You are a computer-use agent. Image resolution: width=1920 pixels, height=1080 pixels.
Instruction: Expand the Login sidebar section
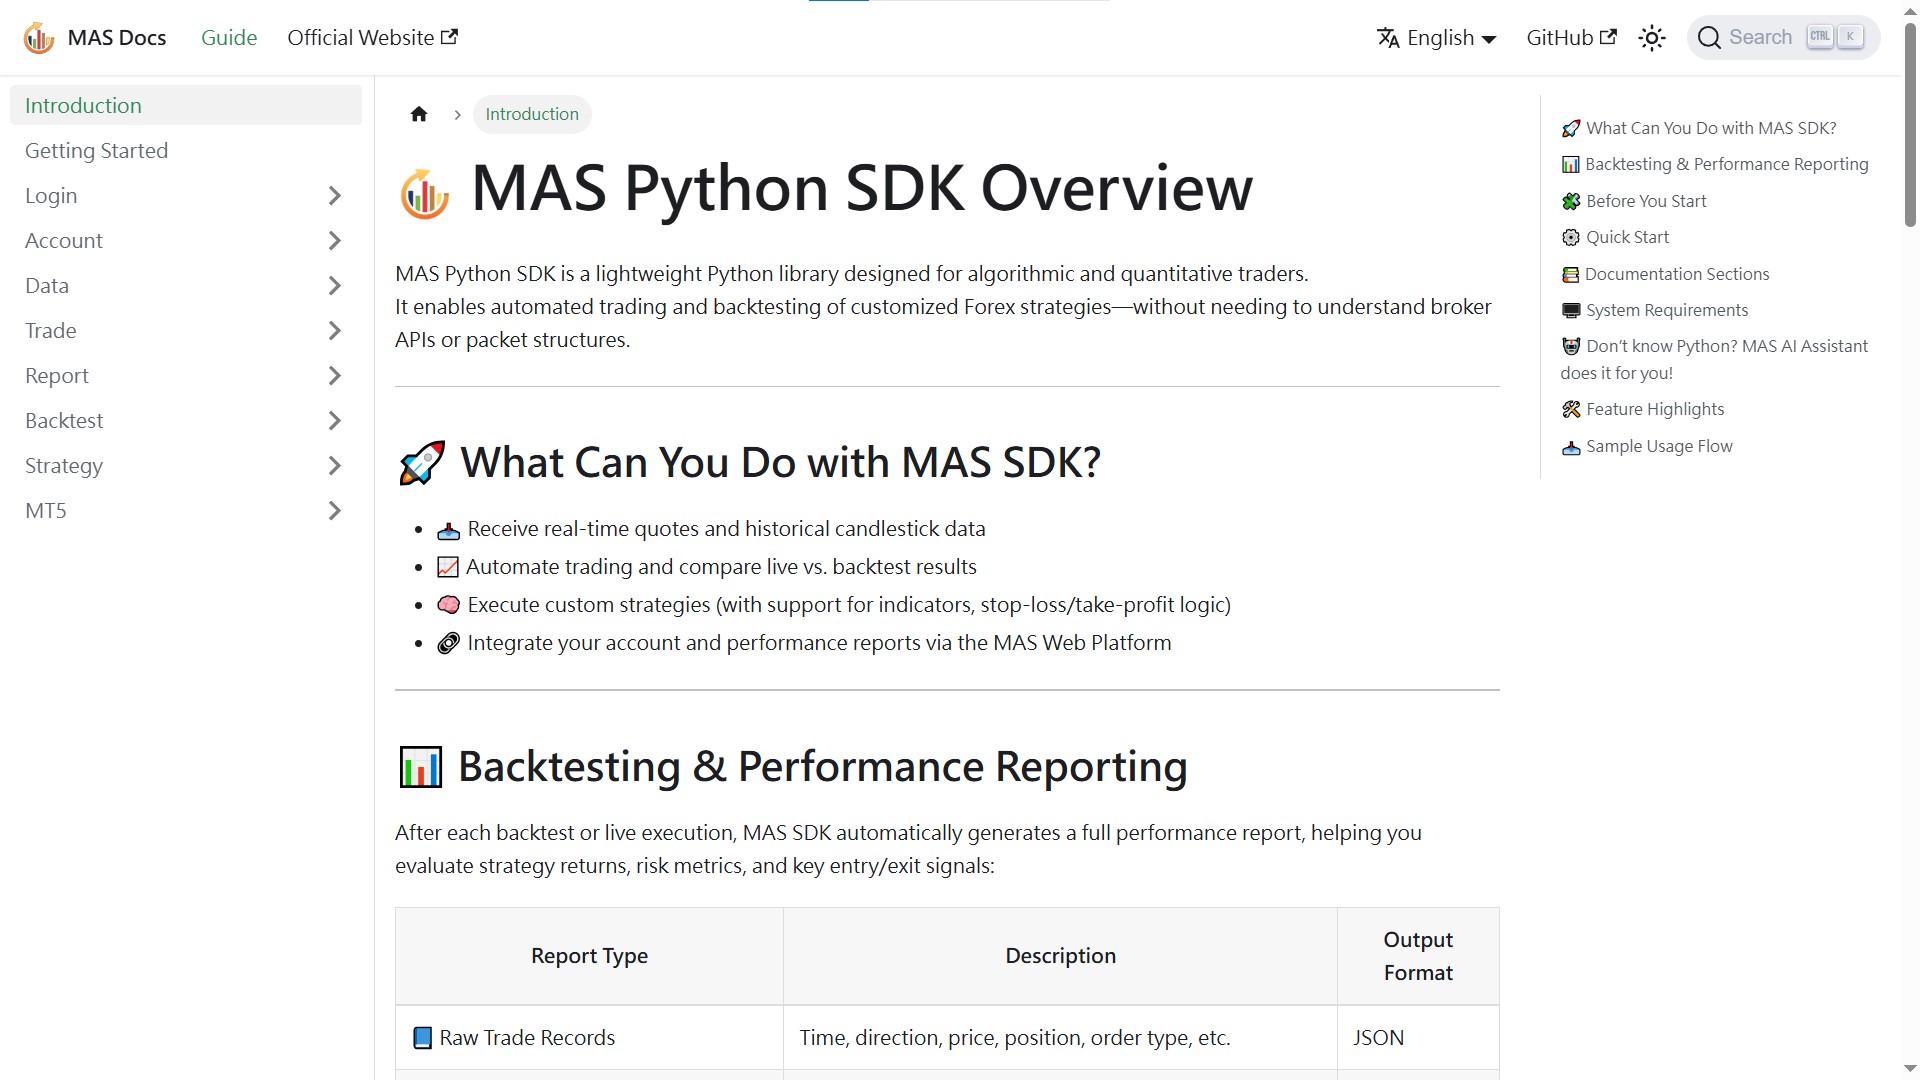pyautogui.click(x=334, y=195)
